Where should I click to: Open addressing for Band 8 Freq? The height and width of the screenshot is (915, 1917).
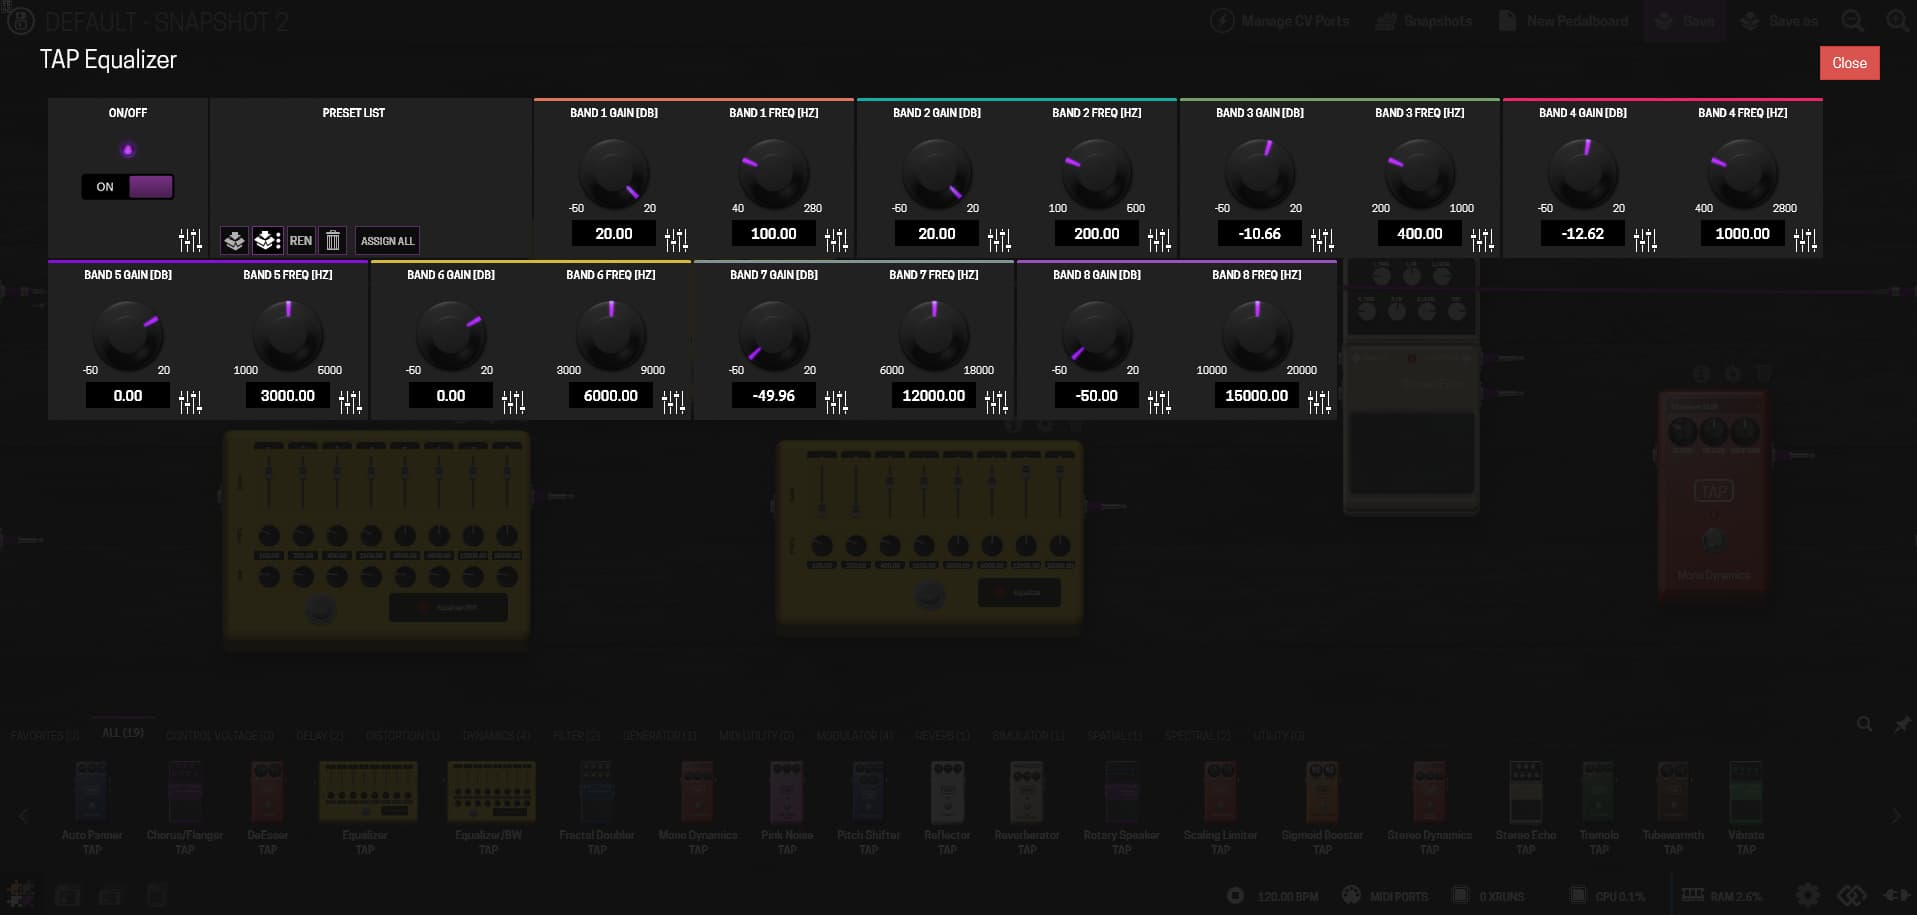(x=1319, y=402)
